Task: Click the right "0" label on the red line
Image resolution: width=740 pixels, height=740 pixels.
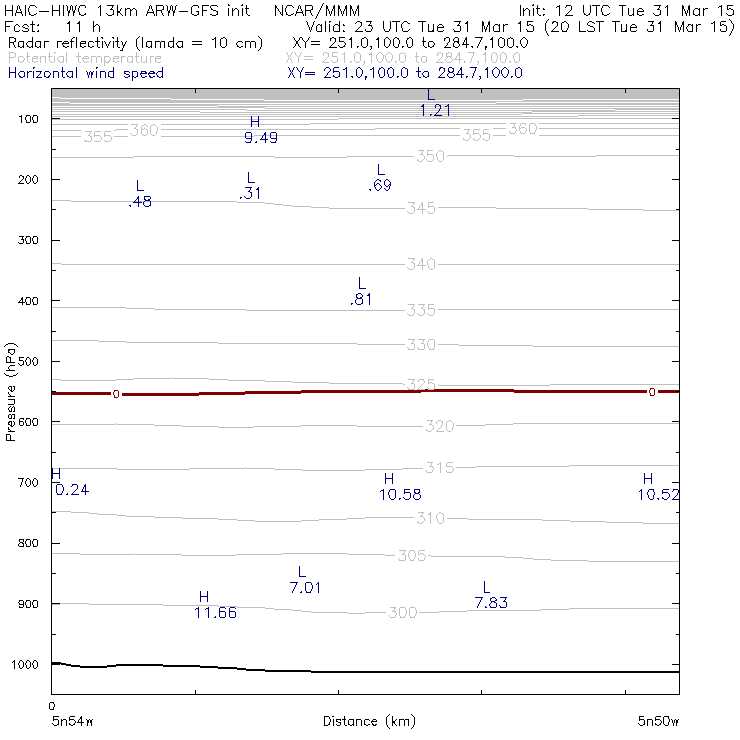Action: click(652, 392)
